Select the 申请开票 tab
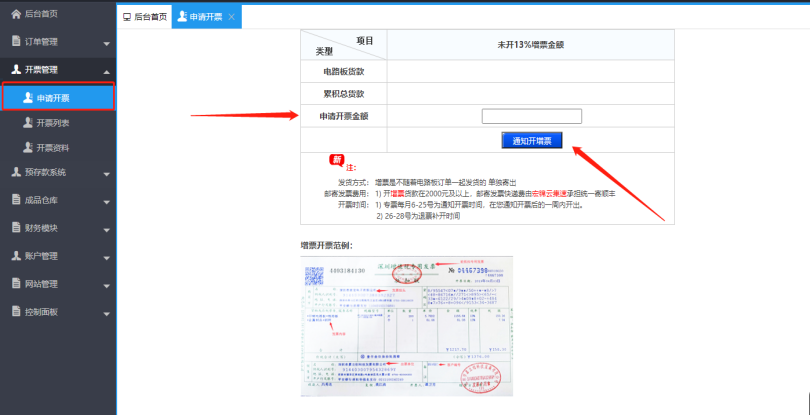 point(200,18)
